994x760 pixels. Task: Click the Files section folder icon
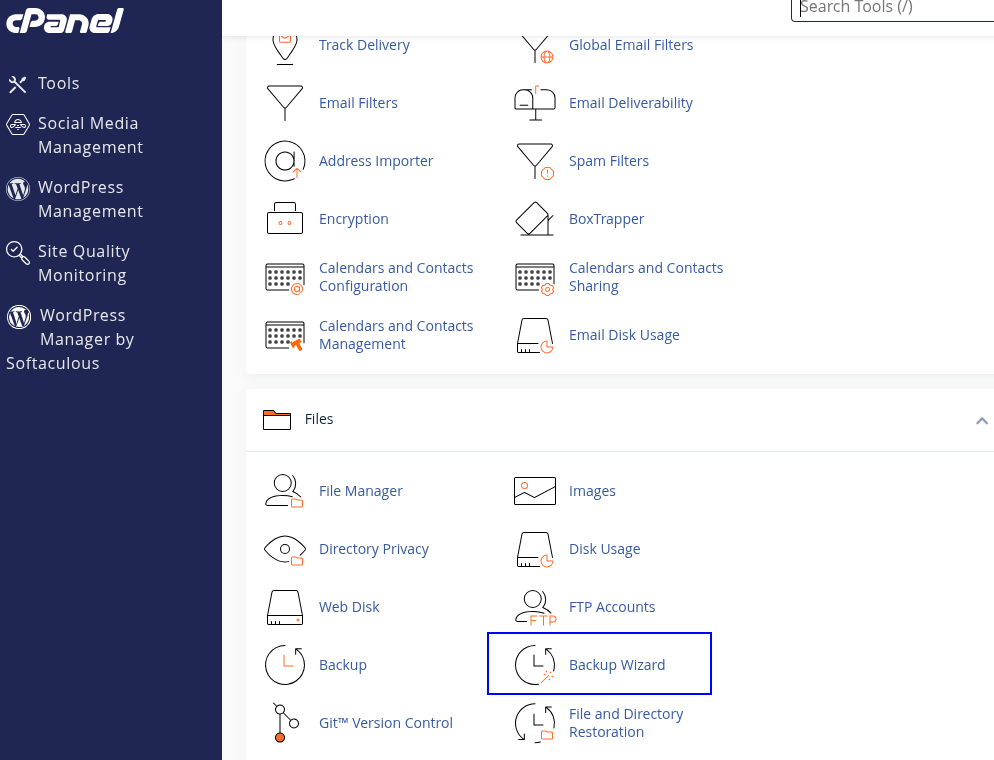pos(277,420)
